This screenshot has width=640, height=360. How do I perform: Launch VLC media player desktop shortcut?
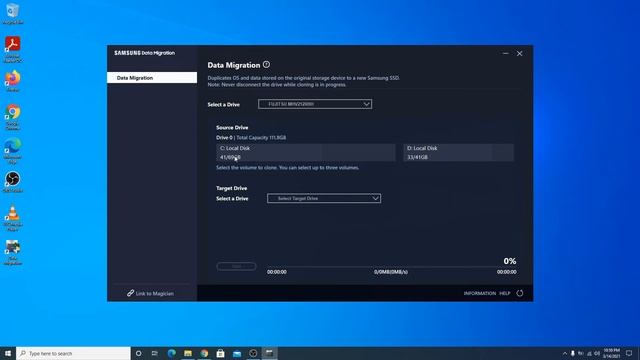tap(13, 218)
